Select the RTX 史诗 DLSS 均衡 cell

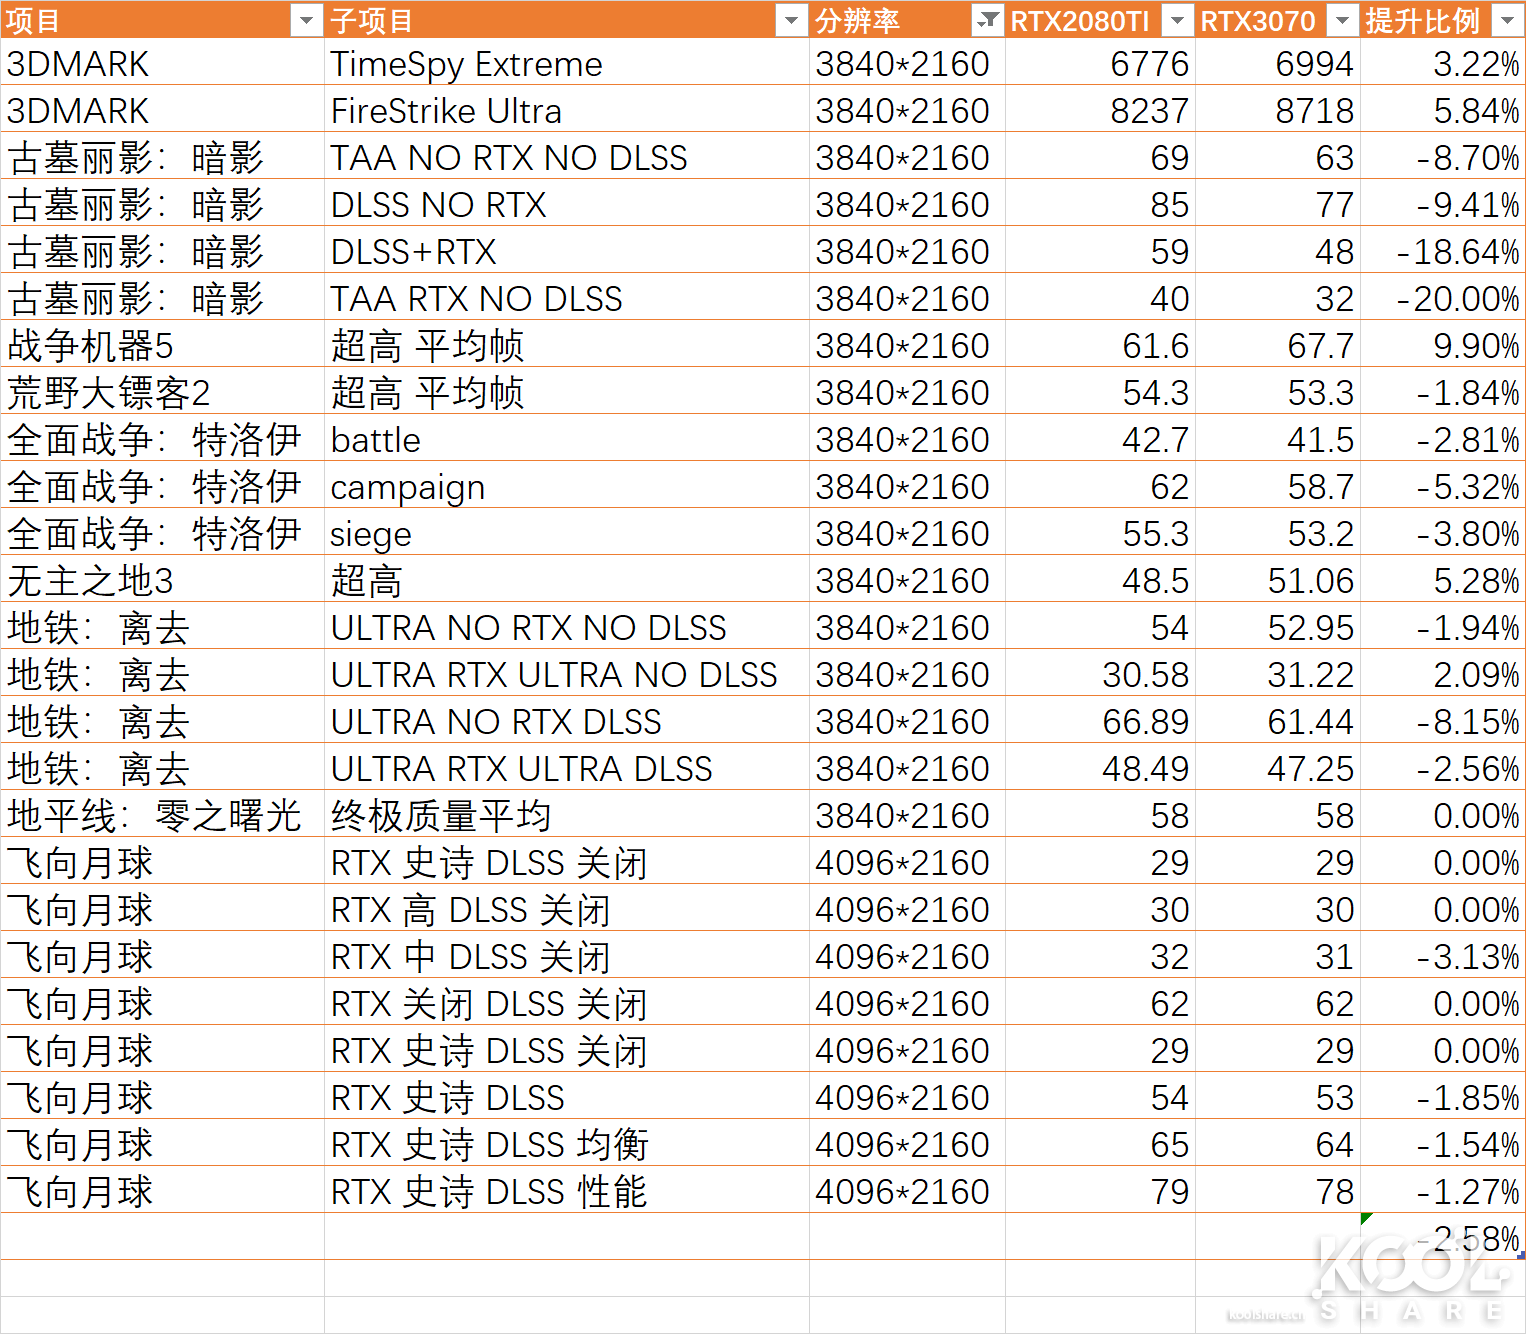[x=567, y=1143]
